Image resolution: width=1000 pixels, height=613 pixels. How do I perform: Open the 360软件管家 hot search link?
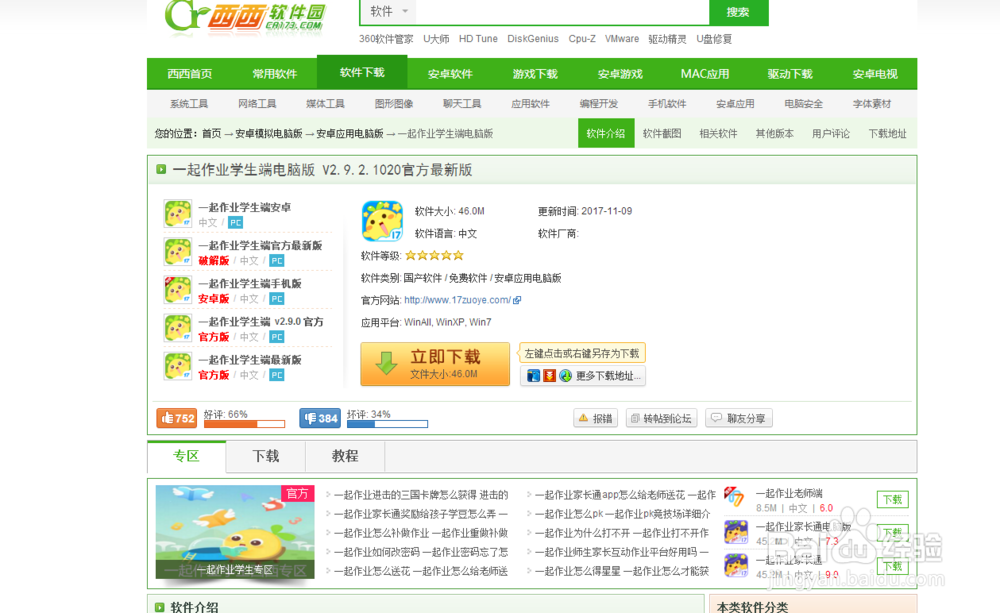point(386,39)
